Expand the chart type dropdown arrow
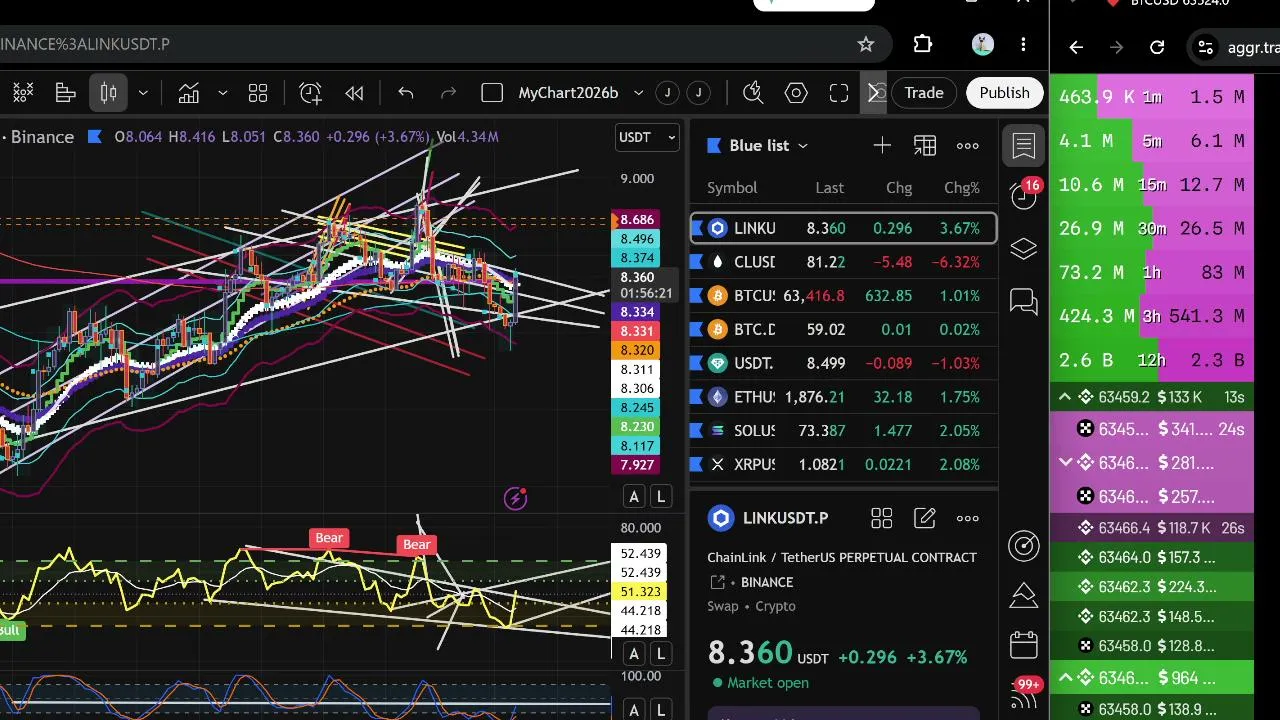The image size is (1280, 720). coord(143,93)
